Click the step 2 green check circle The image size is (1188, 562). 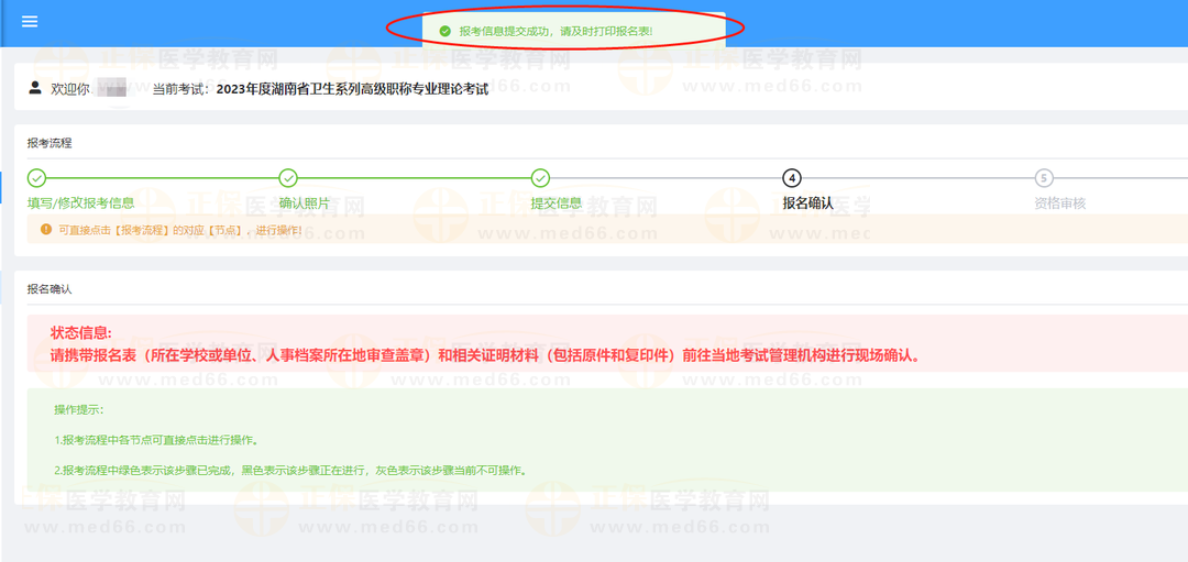(x=288, y=178)
